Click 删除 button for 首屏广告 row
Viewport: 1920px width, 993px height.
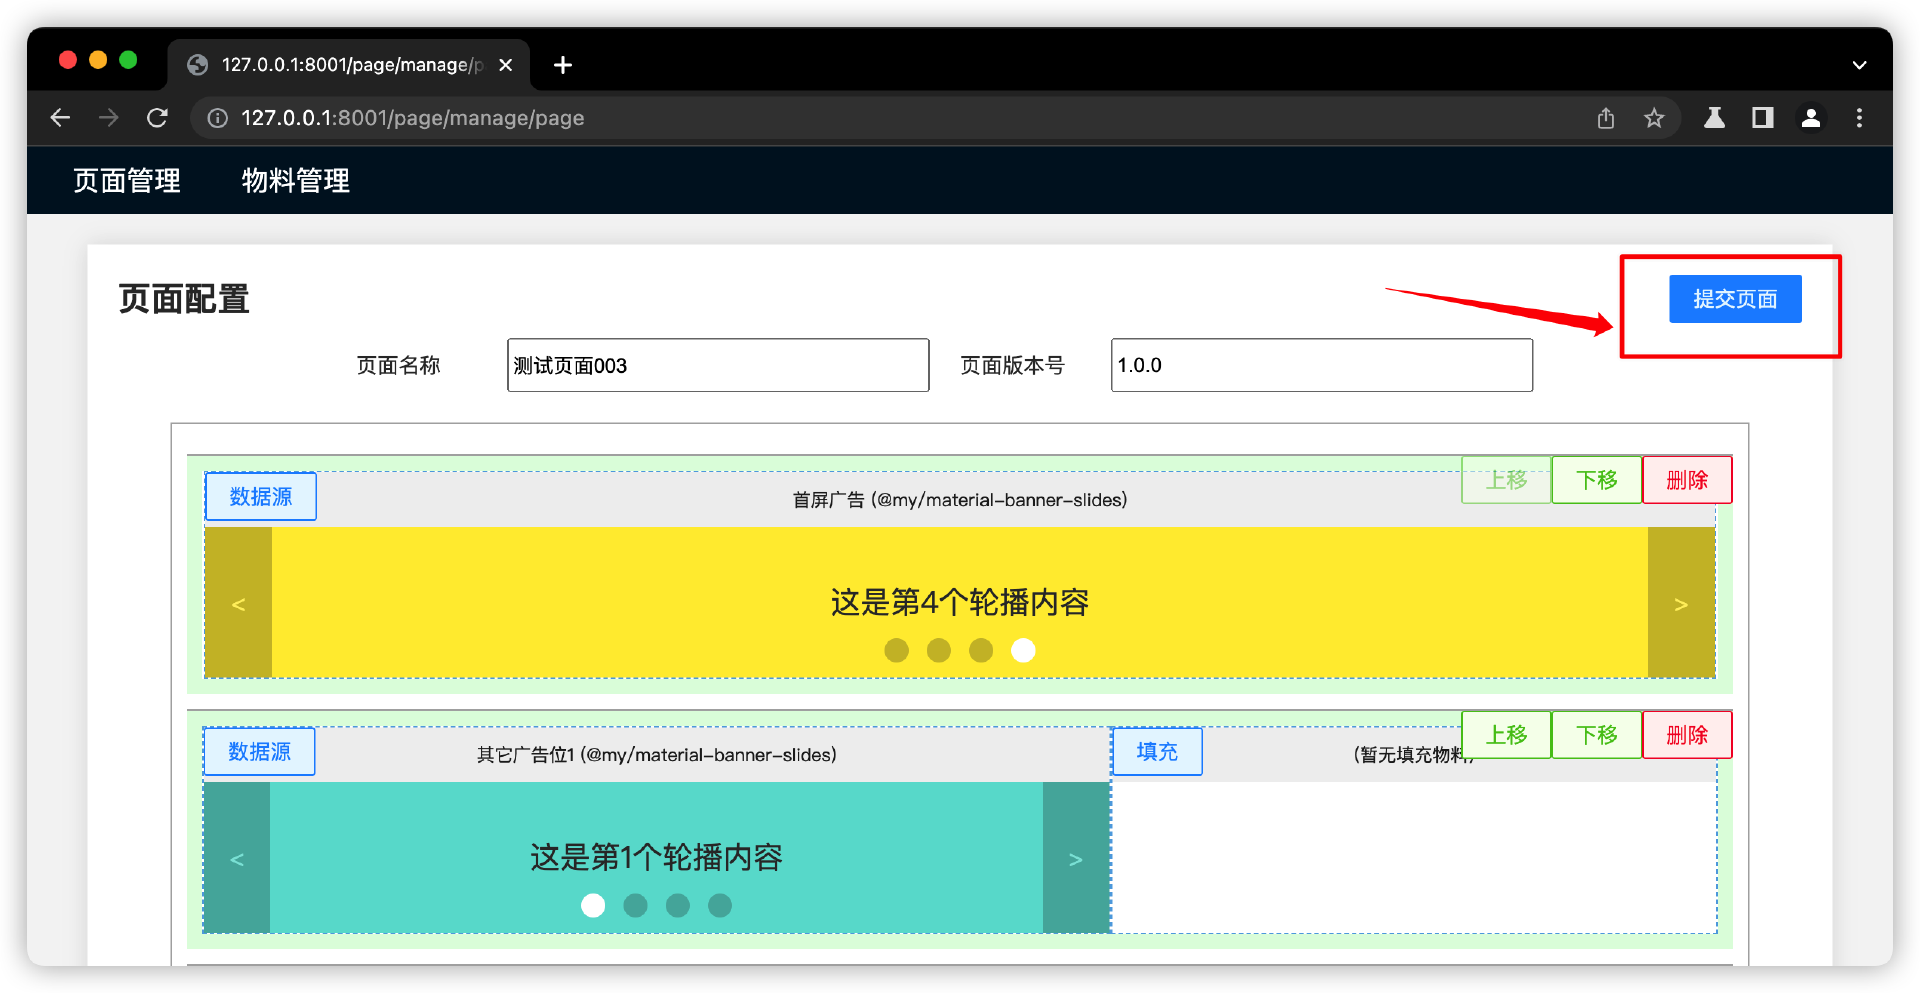pyautogui.click(x=1687, y=480)
